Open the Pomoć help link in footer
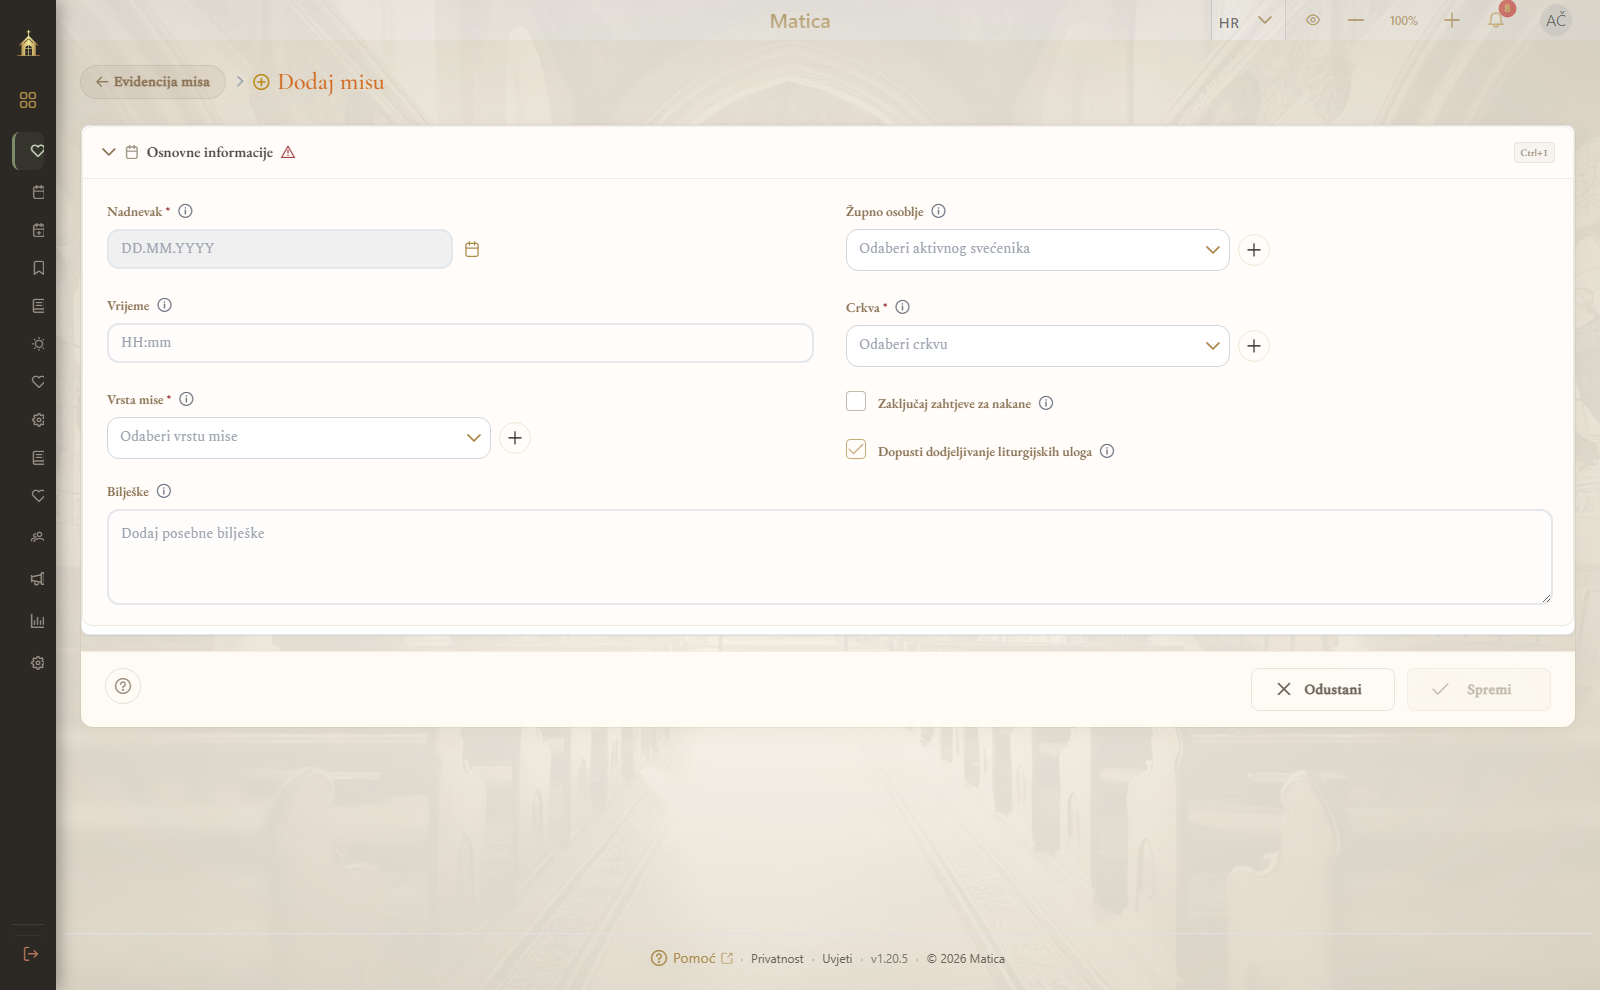The height and width of the screenshot is (990, 1600). (692, 958)
